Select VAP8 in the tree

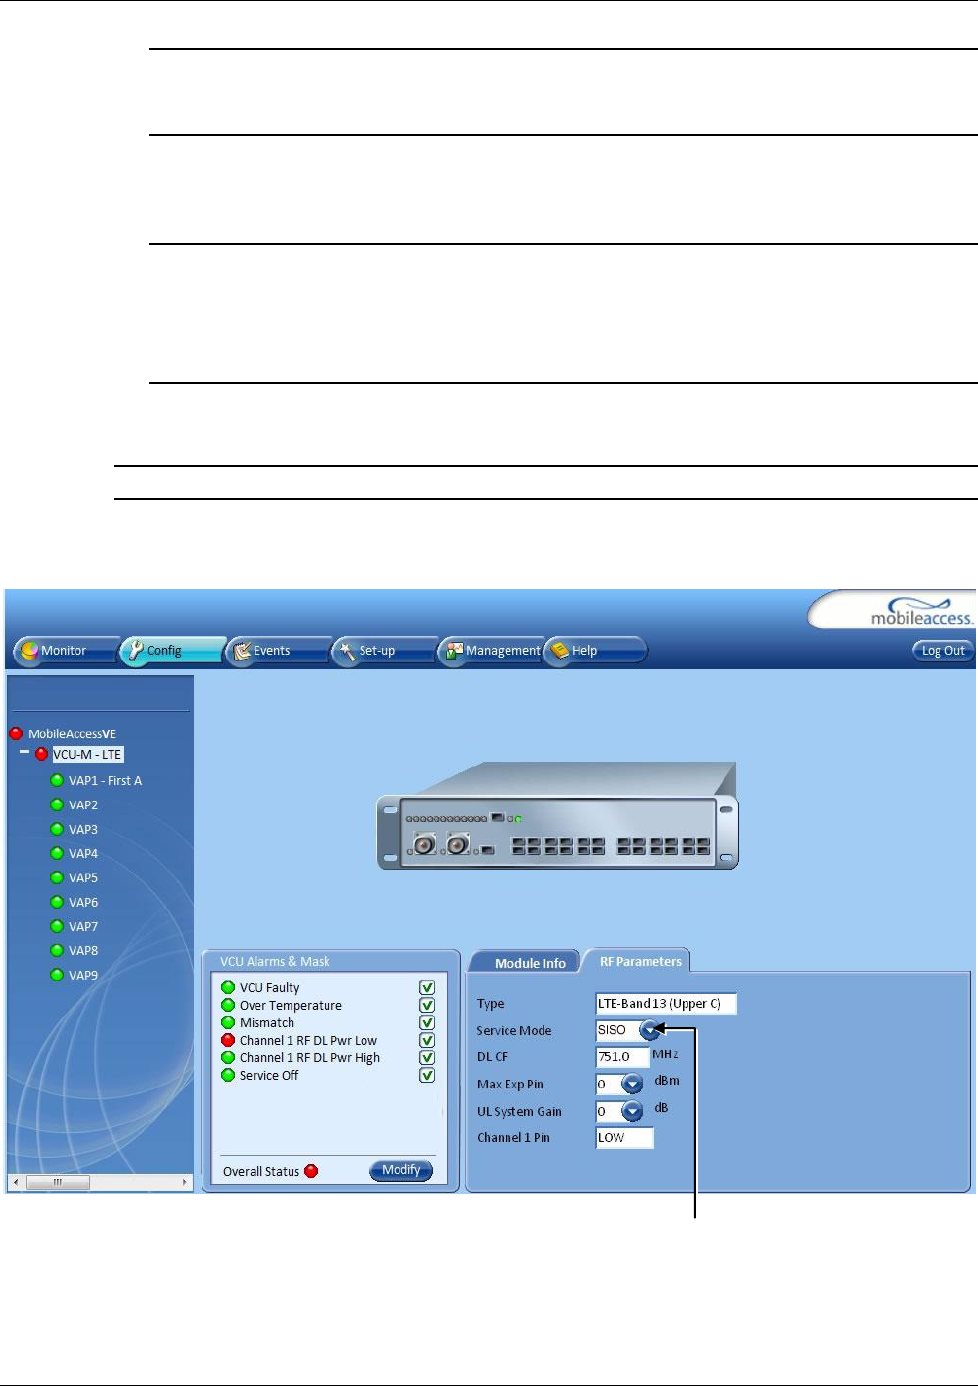pos(83,951)
